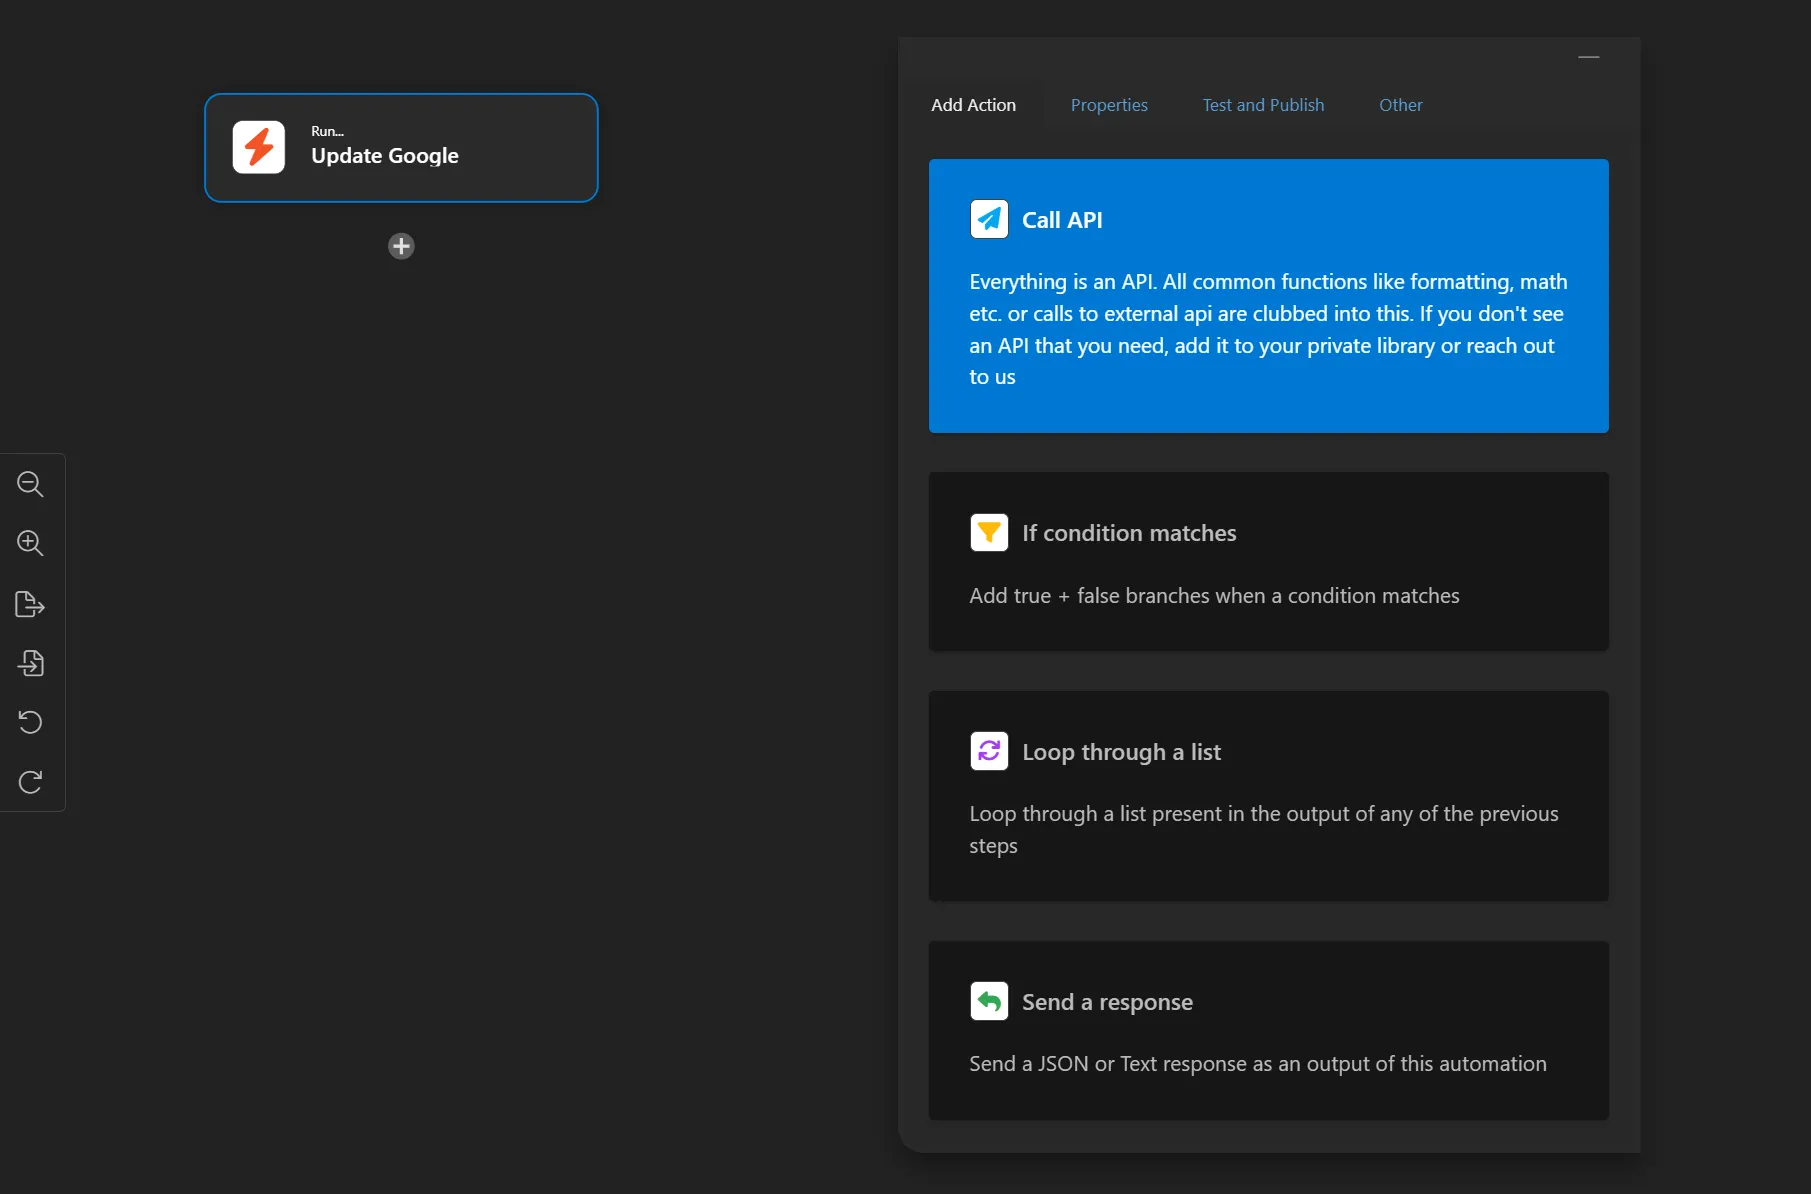Click 'Send a JSON or Text response' description
Screen dimensions: 1811x1194
[x=1257, y=1064]
